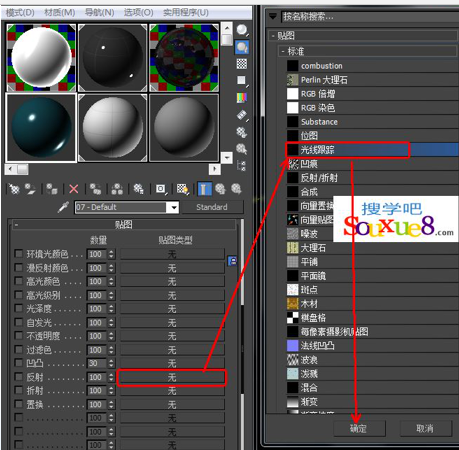Enable the 反射 map checkbox
Viewport: 459px width, 450px height.
19,377
